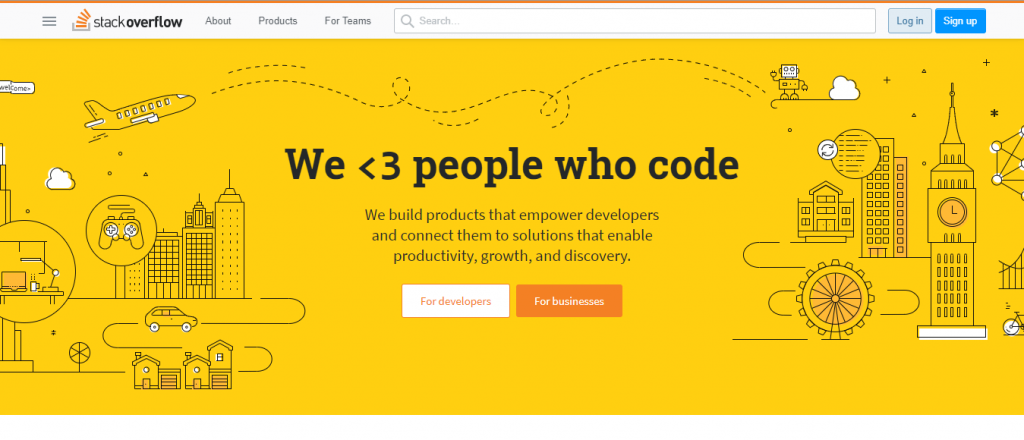This screenshot has width=1024, height=440.
Task: Open the hamburger menu icon
Action: click(49, 21)
